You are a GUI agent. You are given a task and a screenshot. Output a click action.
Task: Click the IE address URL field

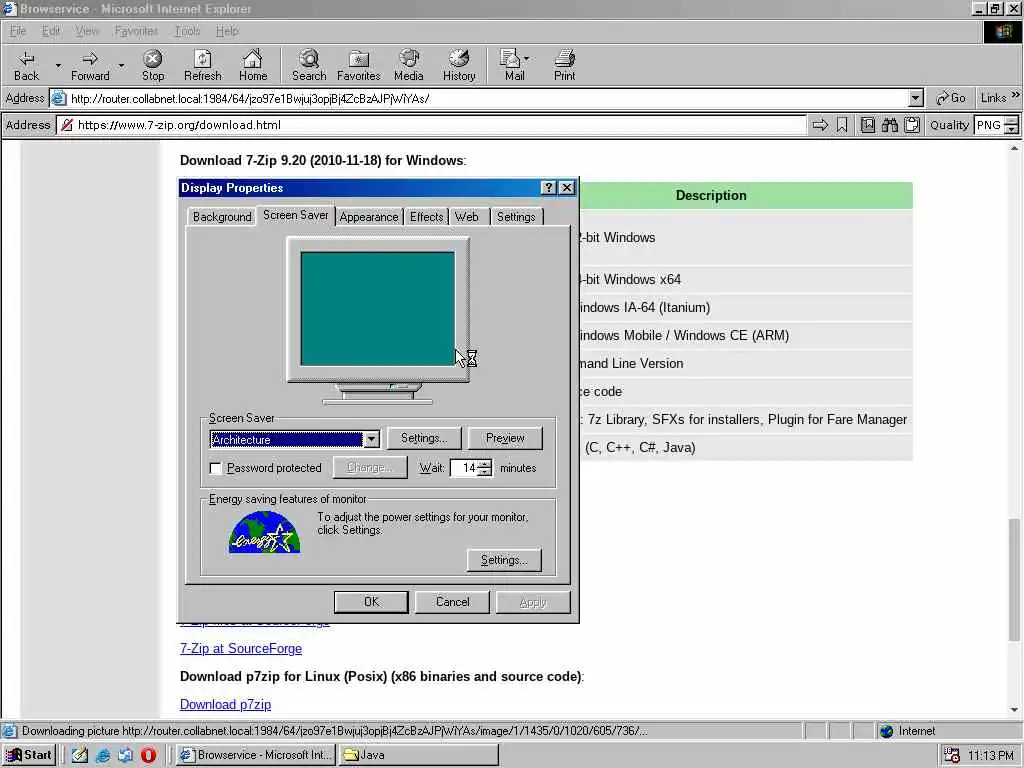point(480,99)
